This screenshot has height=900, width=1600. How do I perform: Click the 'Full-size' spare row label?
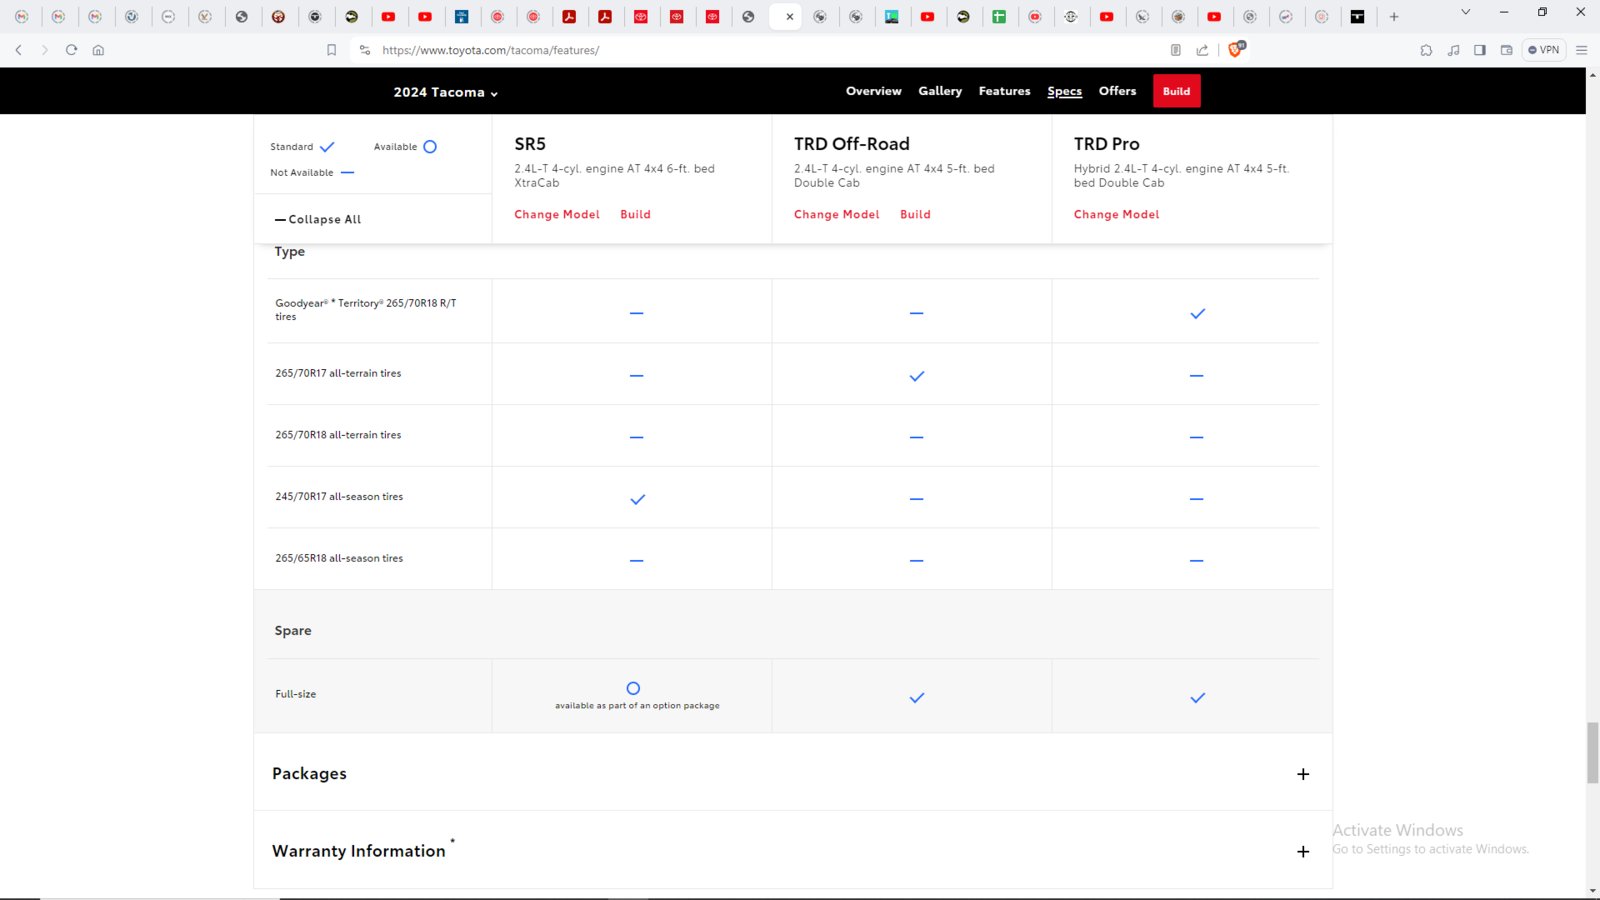(296, 694)
